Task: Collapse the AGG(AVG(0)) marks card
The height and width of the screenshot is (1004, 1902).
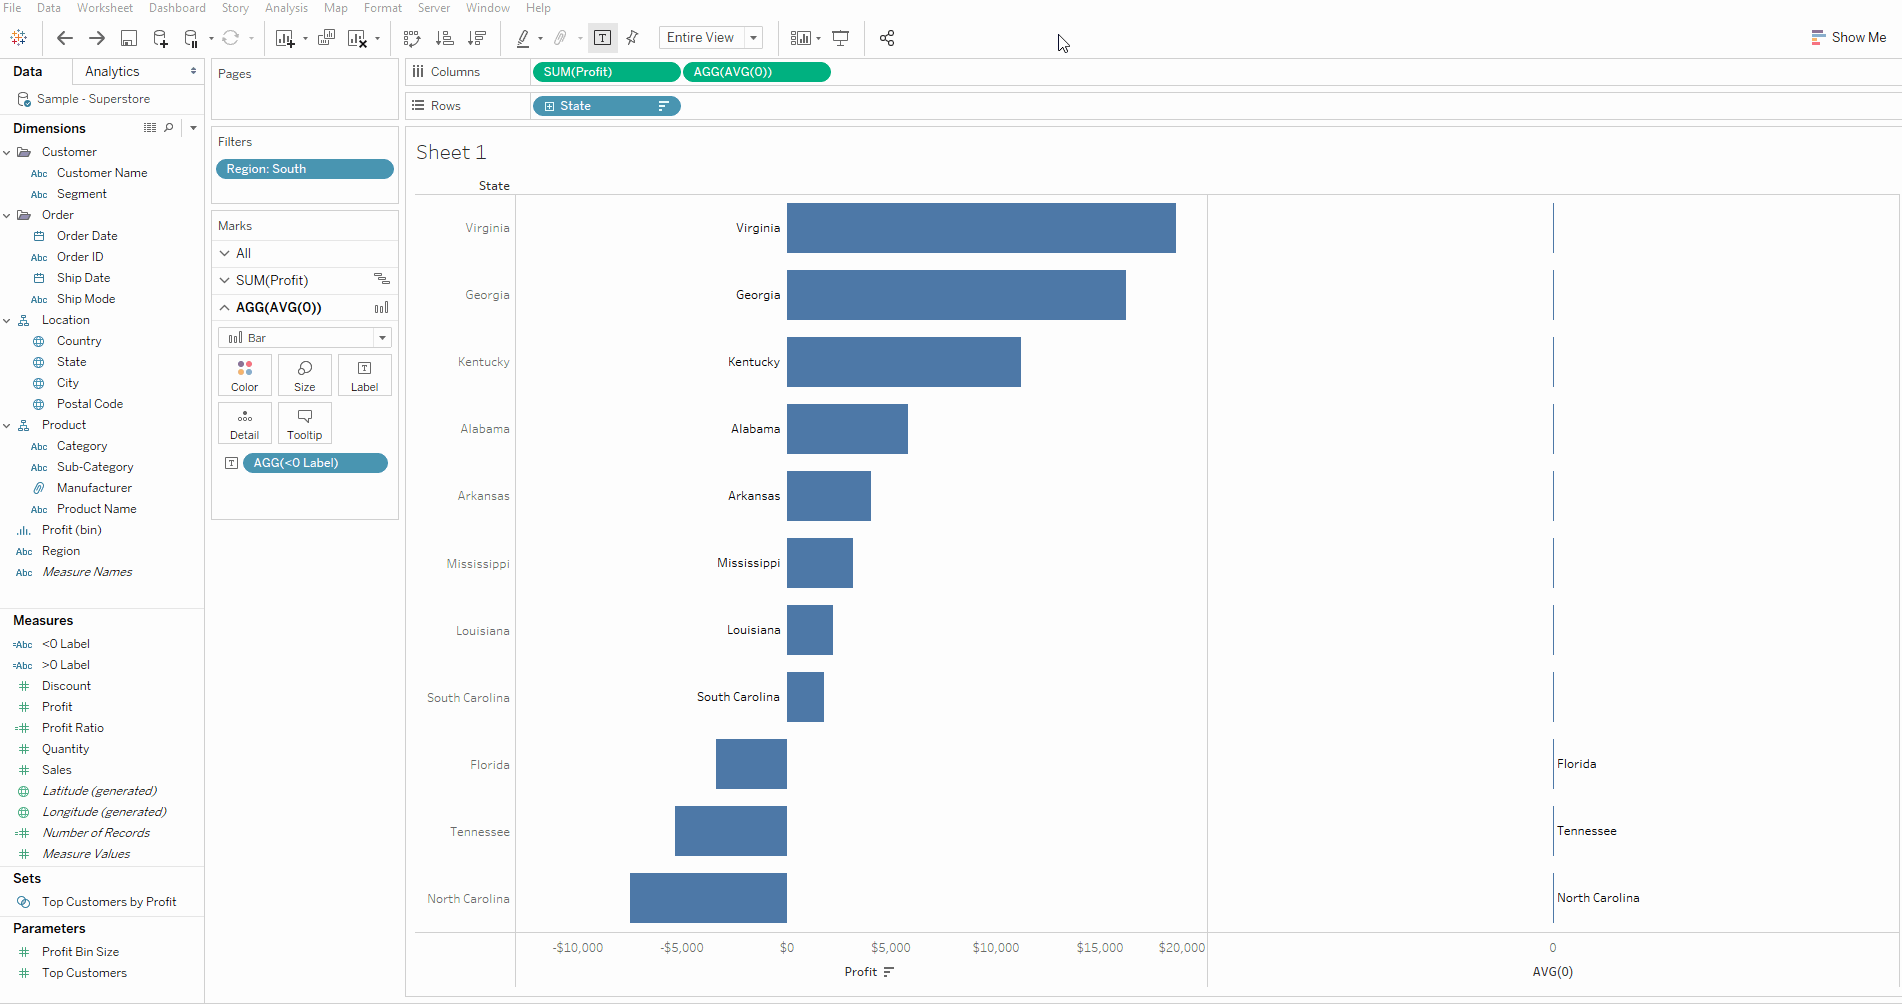Action: point(225,307)
